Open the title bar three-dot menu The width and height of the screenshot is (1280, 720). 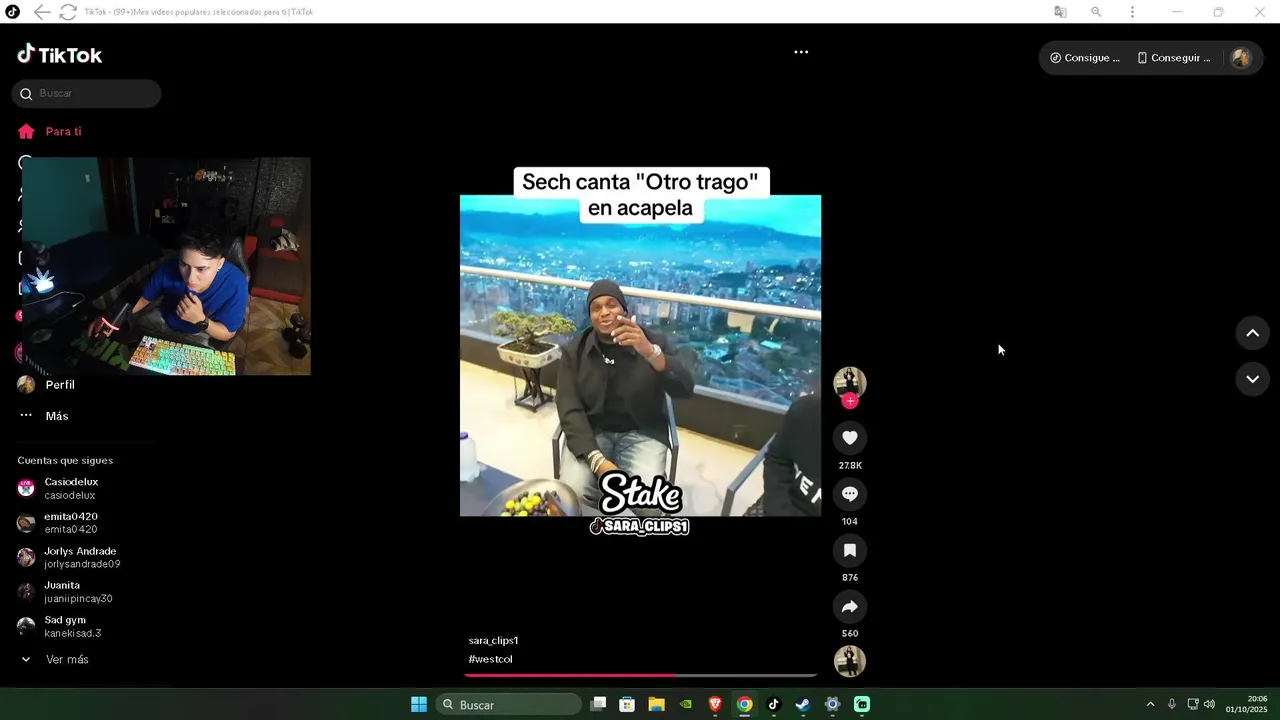1132,12
